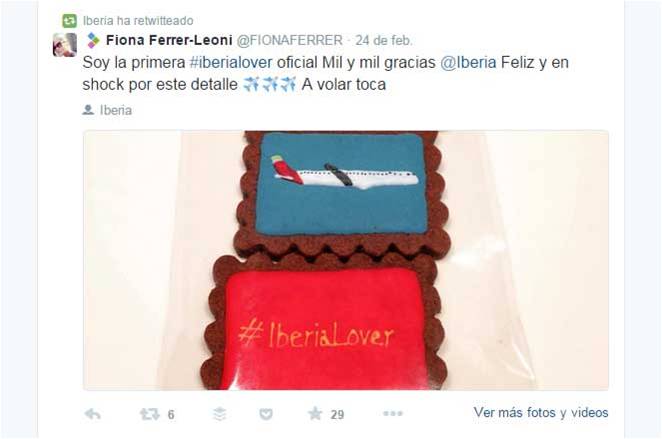Open the Fiona Ferrer-Leoni profile name link
Viewport: 662px width, 439px height.
pos(169,40)
